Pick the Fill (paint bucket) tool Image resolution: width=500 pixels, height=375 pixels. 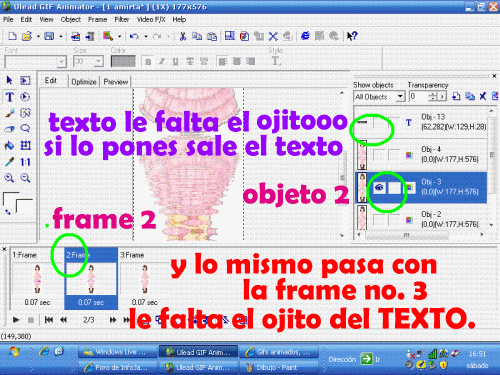[9, 145]
